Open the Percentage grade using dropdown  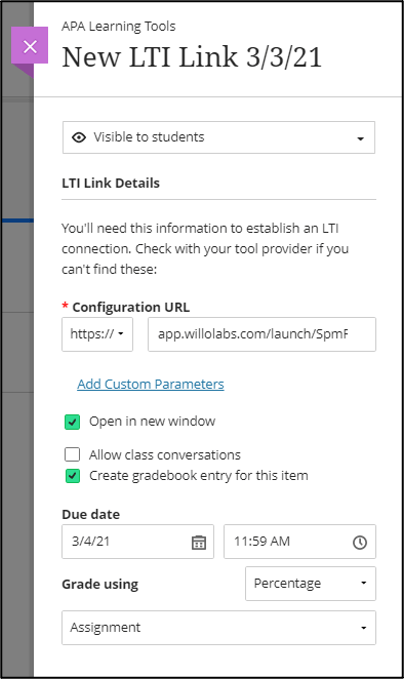pos(310,584)
